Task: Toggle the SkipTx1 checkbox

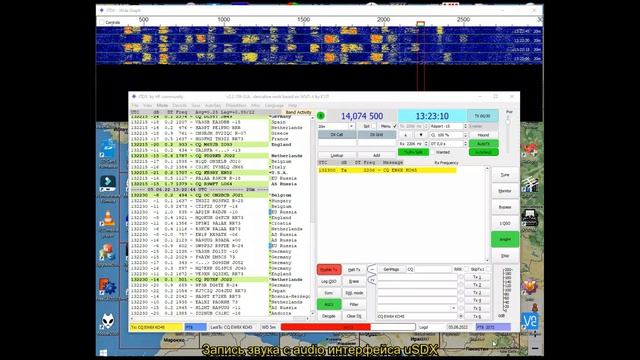Action: point(488,269)
